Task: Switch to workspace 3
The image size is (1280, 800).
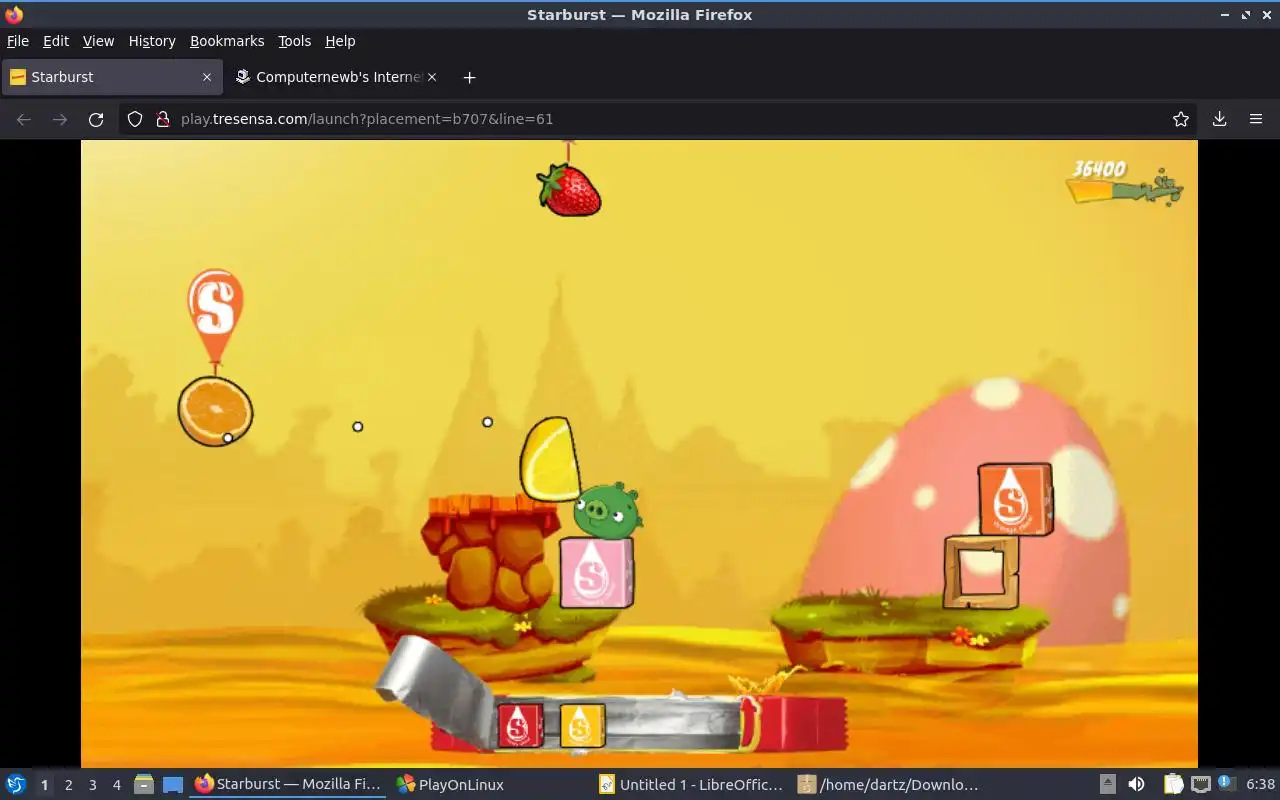Action: [x=92, y=785]
